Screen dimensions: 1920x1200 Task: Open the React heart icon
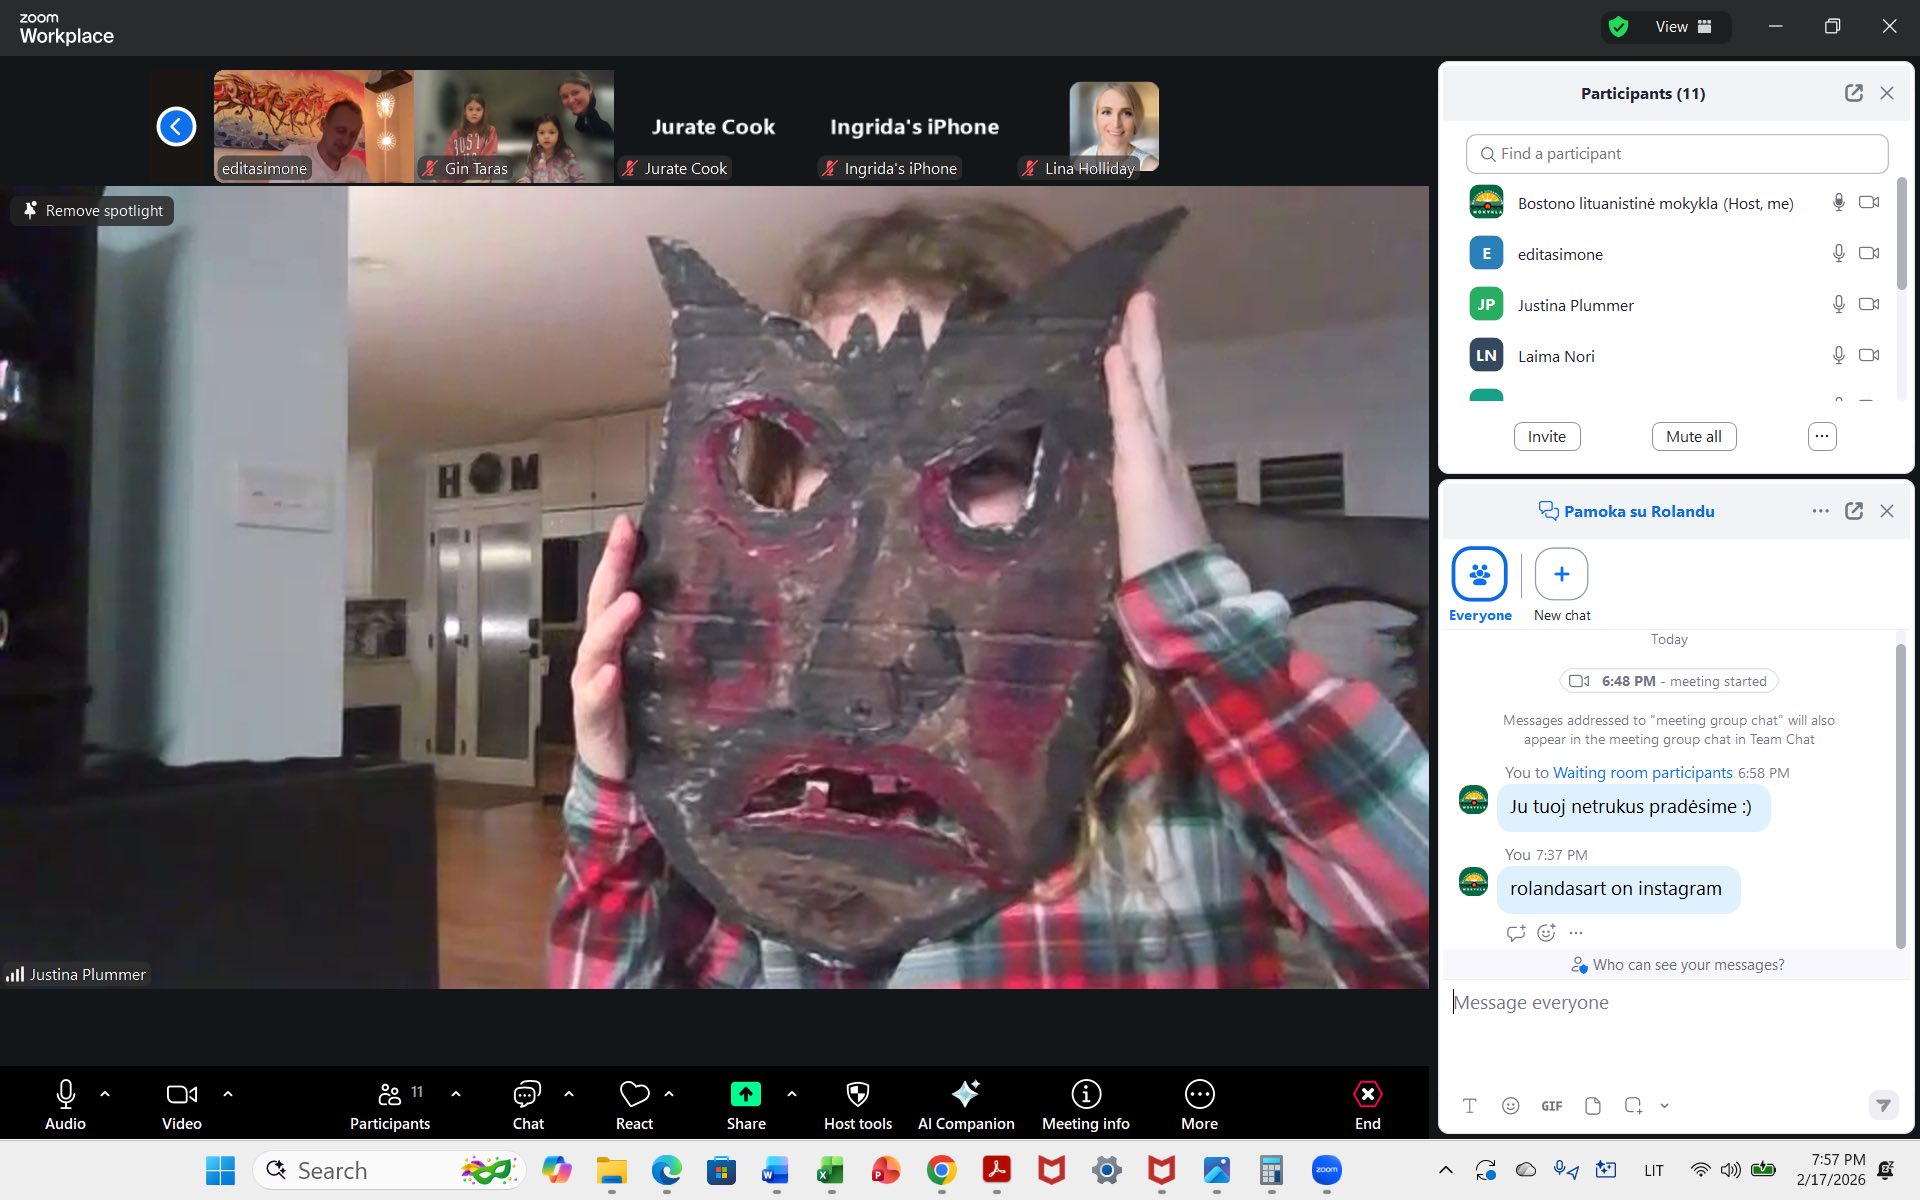pos(634,1095)
